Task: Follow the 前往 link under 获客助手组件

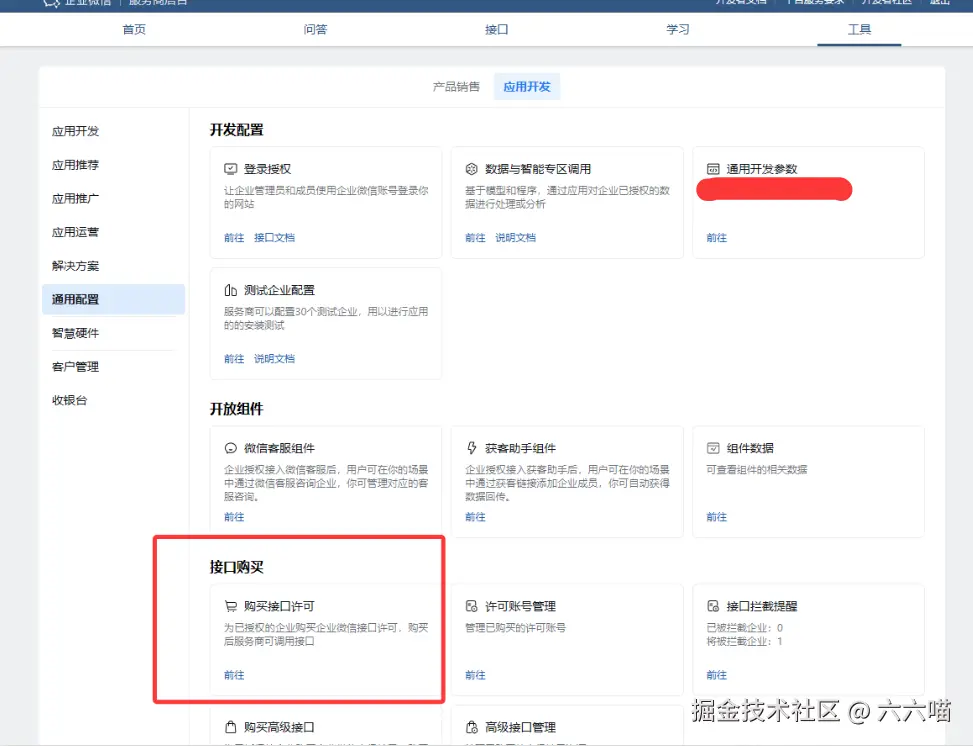Action: pos(475,516)
